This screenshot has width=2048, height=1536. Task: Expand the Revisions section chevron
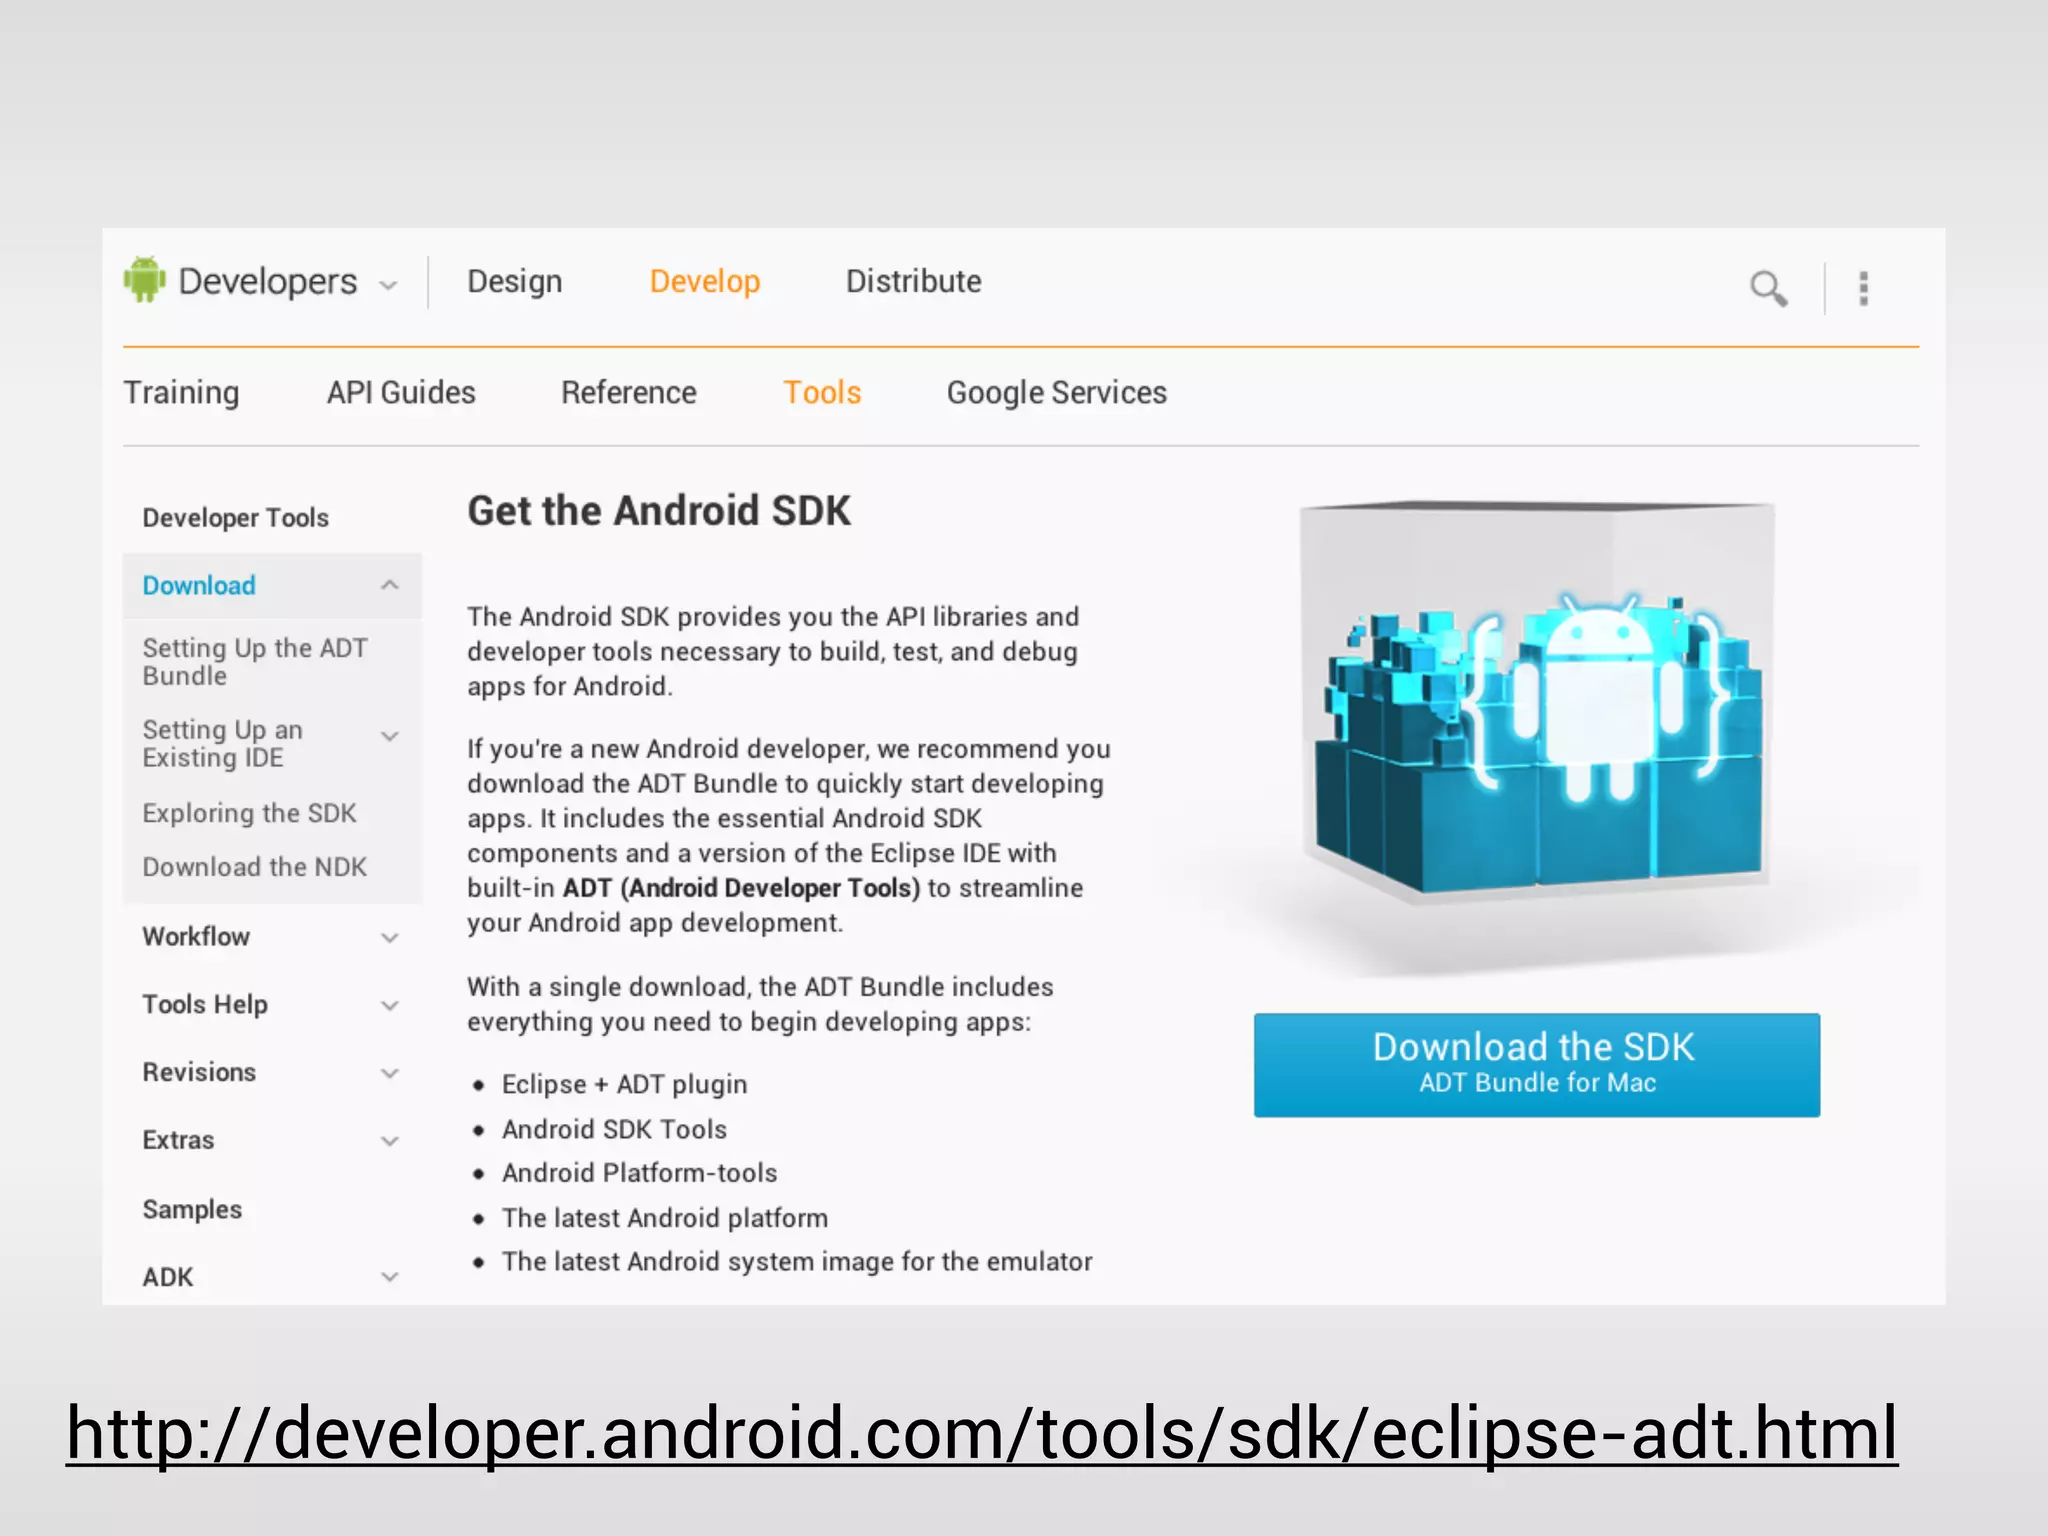click(x=390, y=1074)
